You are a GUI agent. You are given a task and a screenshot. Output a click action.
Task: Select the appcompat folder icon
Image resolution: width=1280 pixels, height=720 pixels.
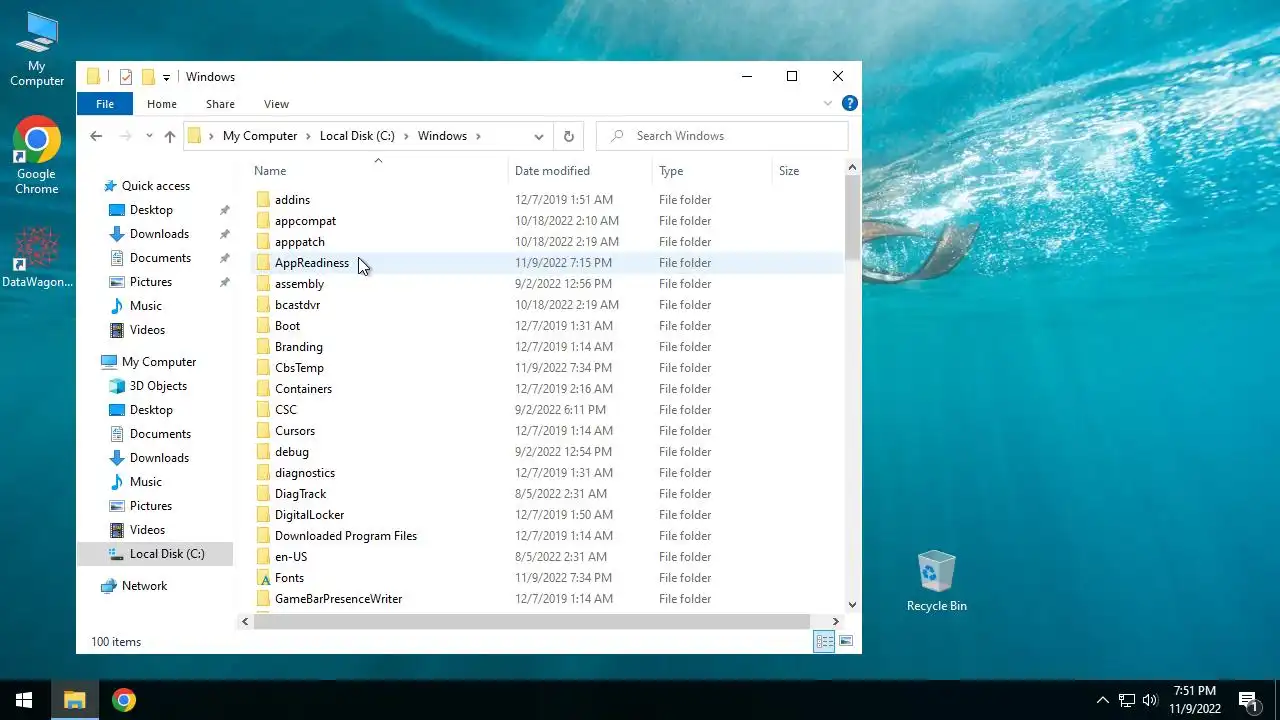tap(263, 221)
